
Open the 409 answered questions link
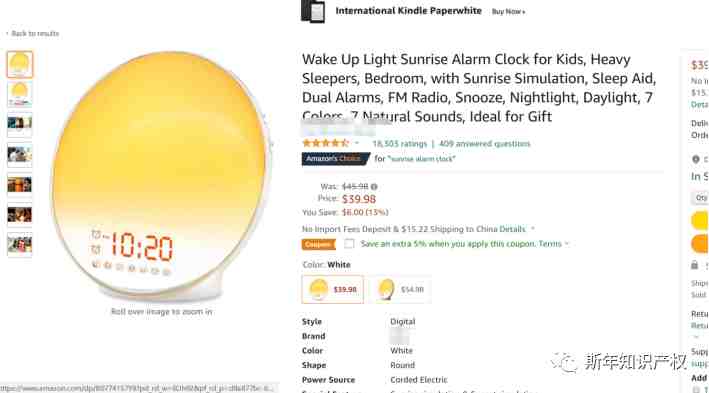point(485,144)
